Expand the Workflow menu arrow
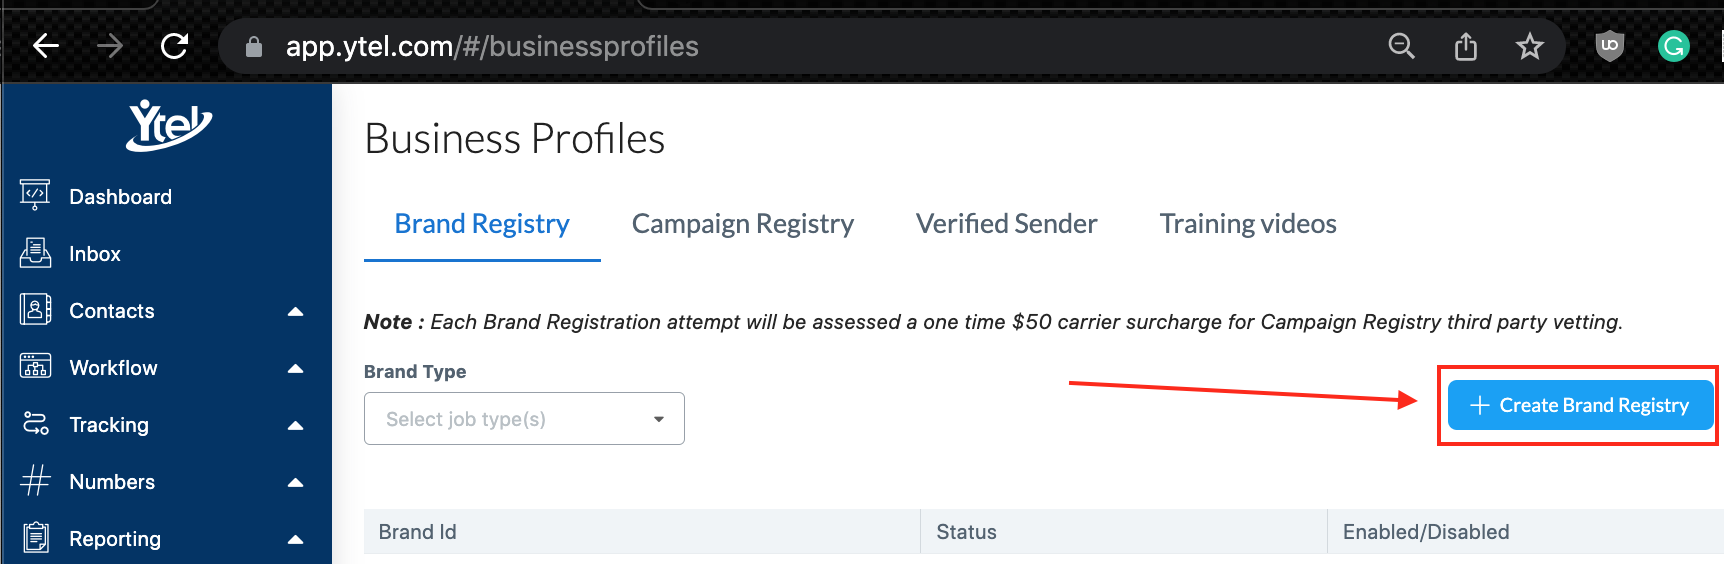The image size is (1724, 564). [x=295, y=368]
